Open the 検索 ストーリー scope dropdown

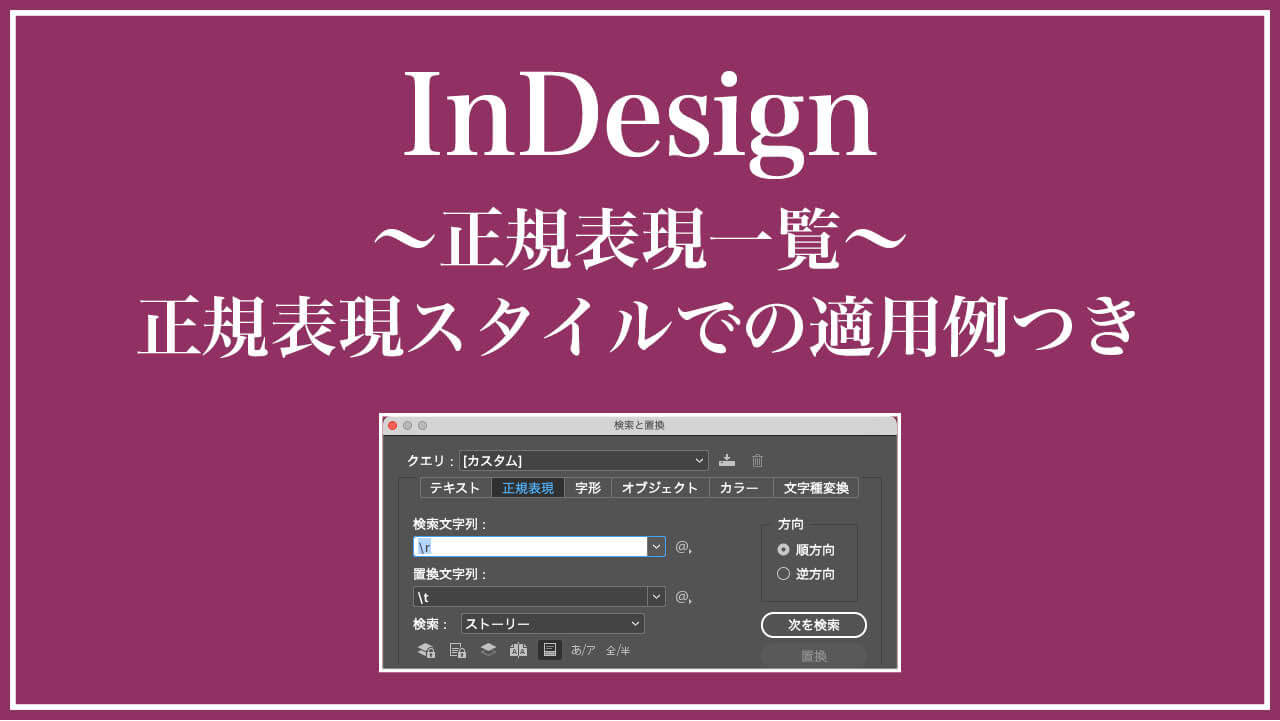(553, 624)
